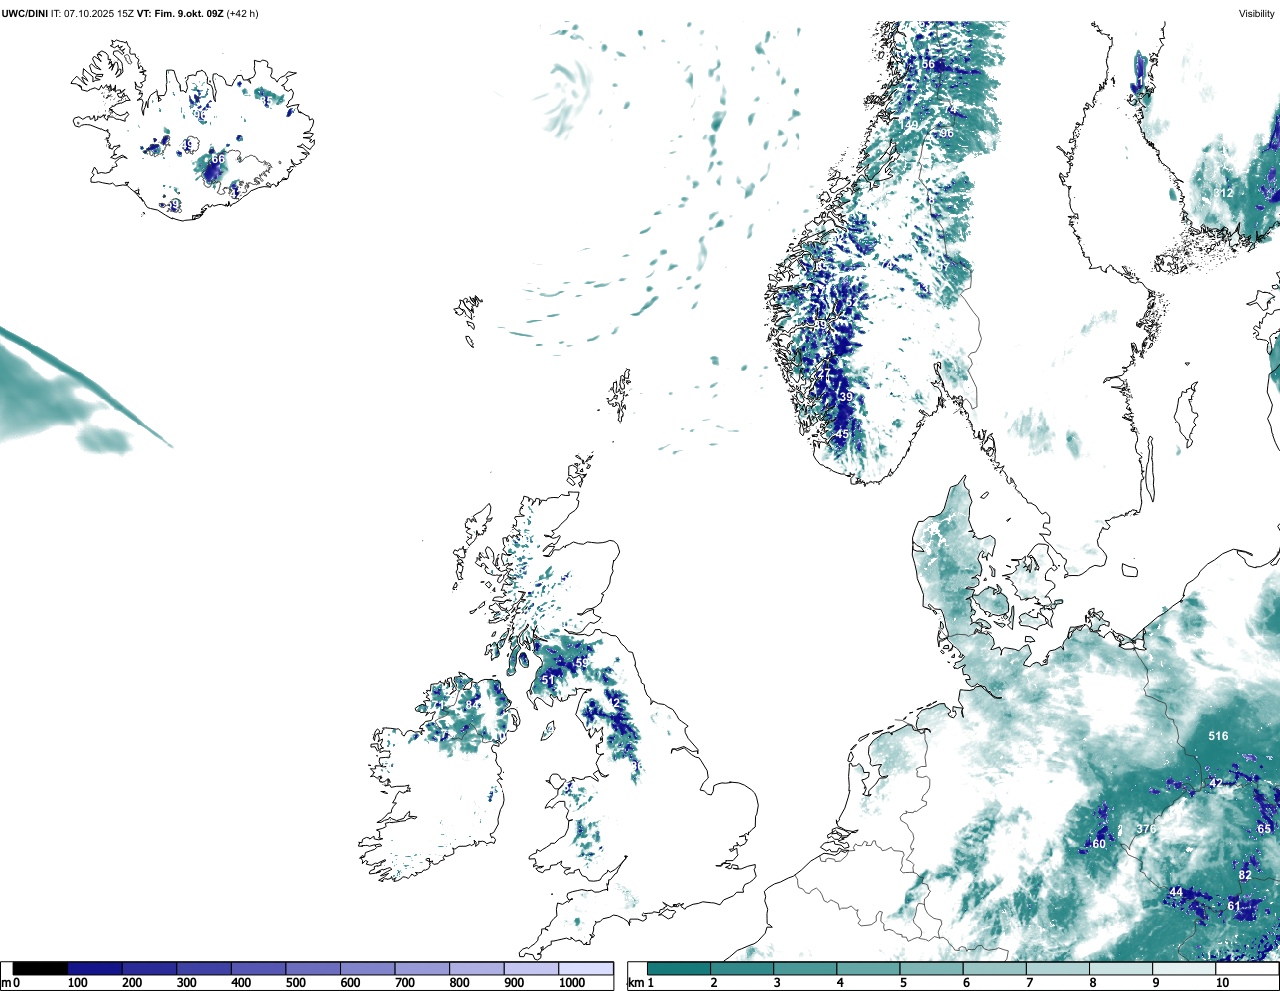Click the 'm' unit label of the legend

pos(5,984)
